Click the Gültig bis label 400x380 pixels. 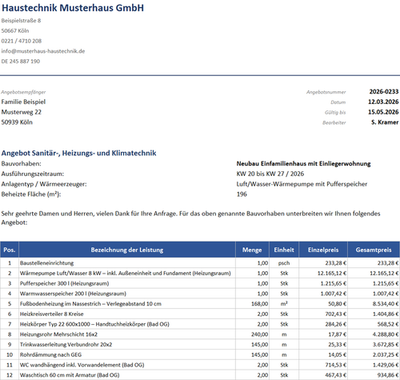[x=335, y=112]
